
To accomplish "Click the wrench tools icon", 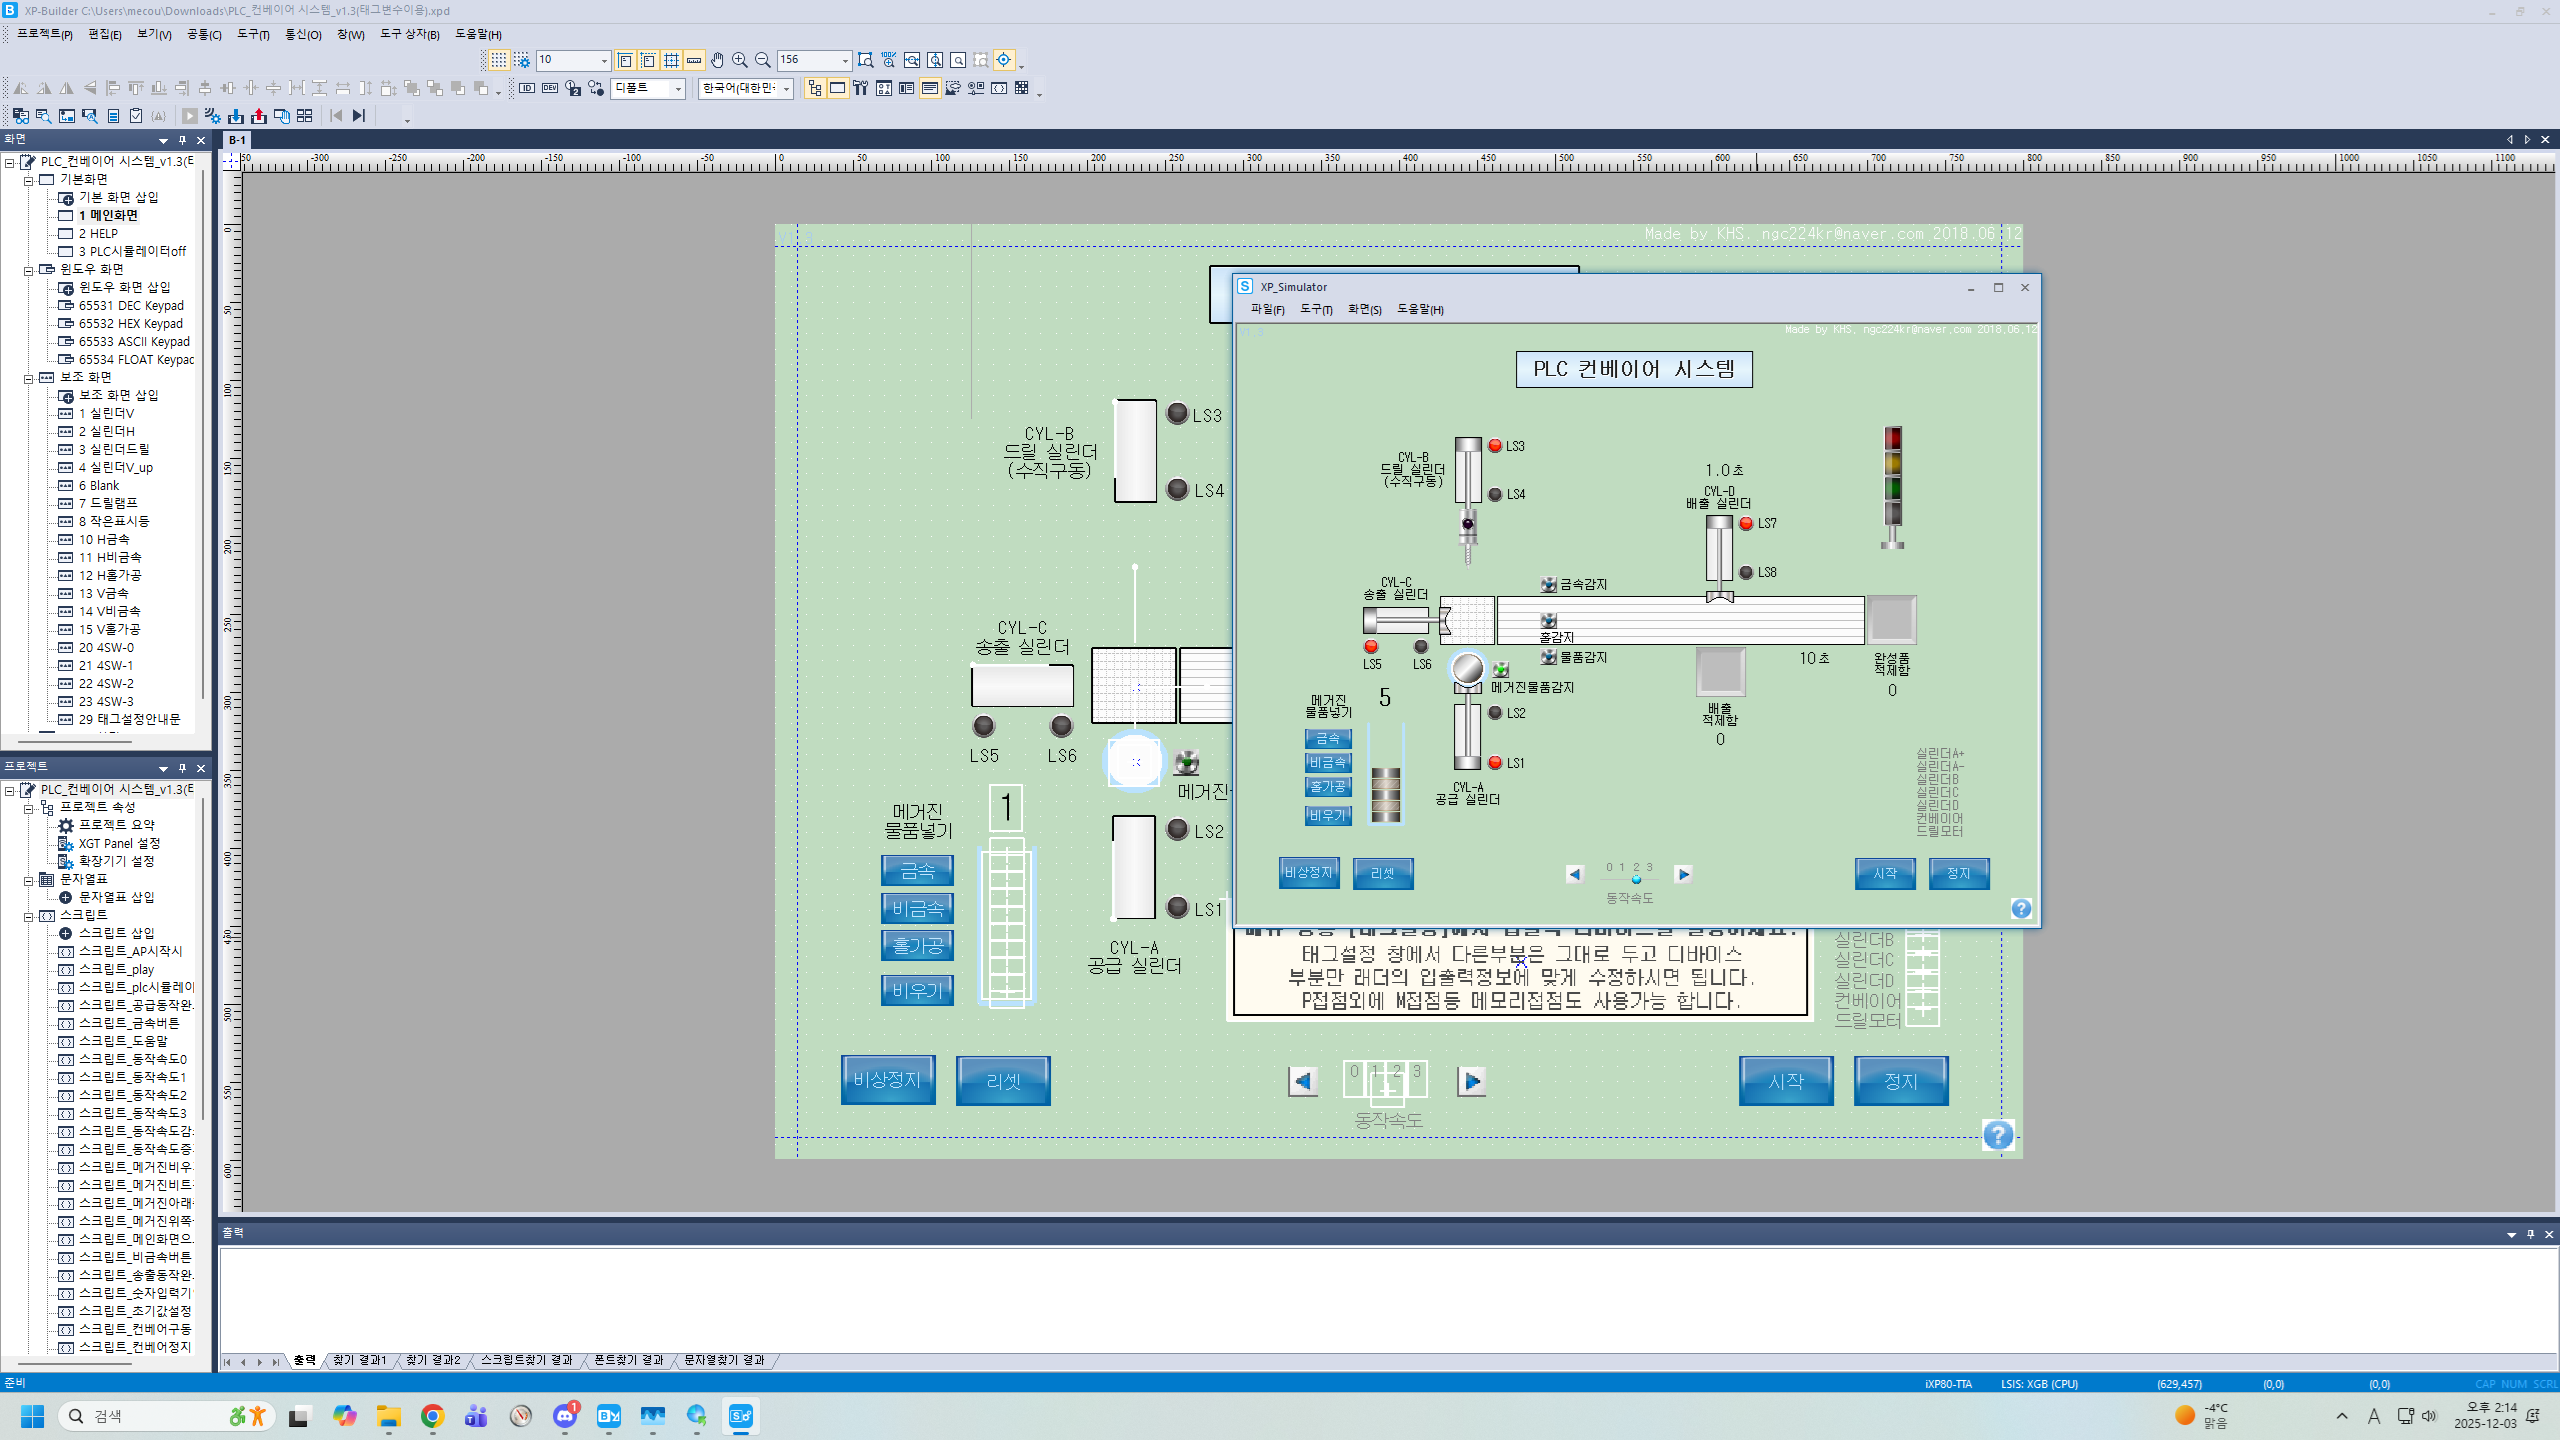I will 860,88.
